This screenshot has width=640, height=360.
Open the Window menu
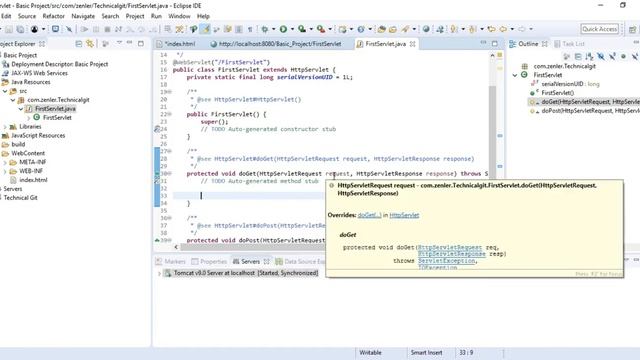coord(179,16)
